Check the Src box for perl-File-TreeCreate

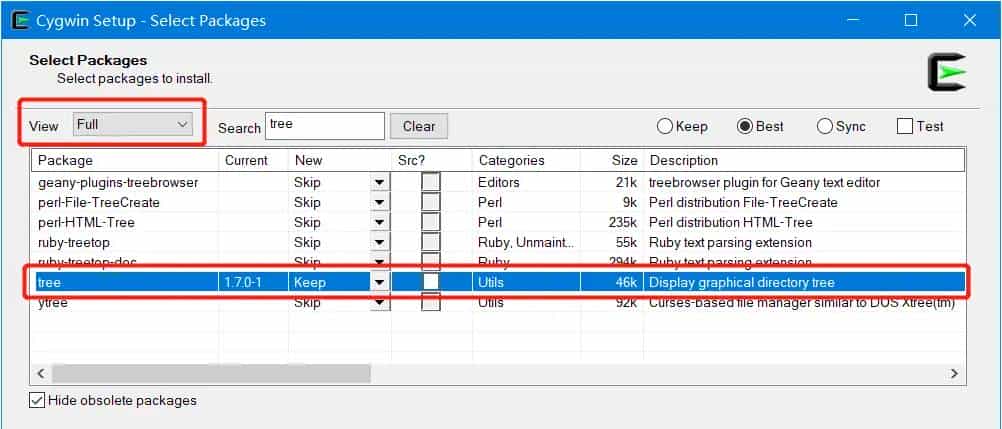431,203
